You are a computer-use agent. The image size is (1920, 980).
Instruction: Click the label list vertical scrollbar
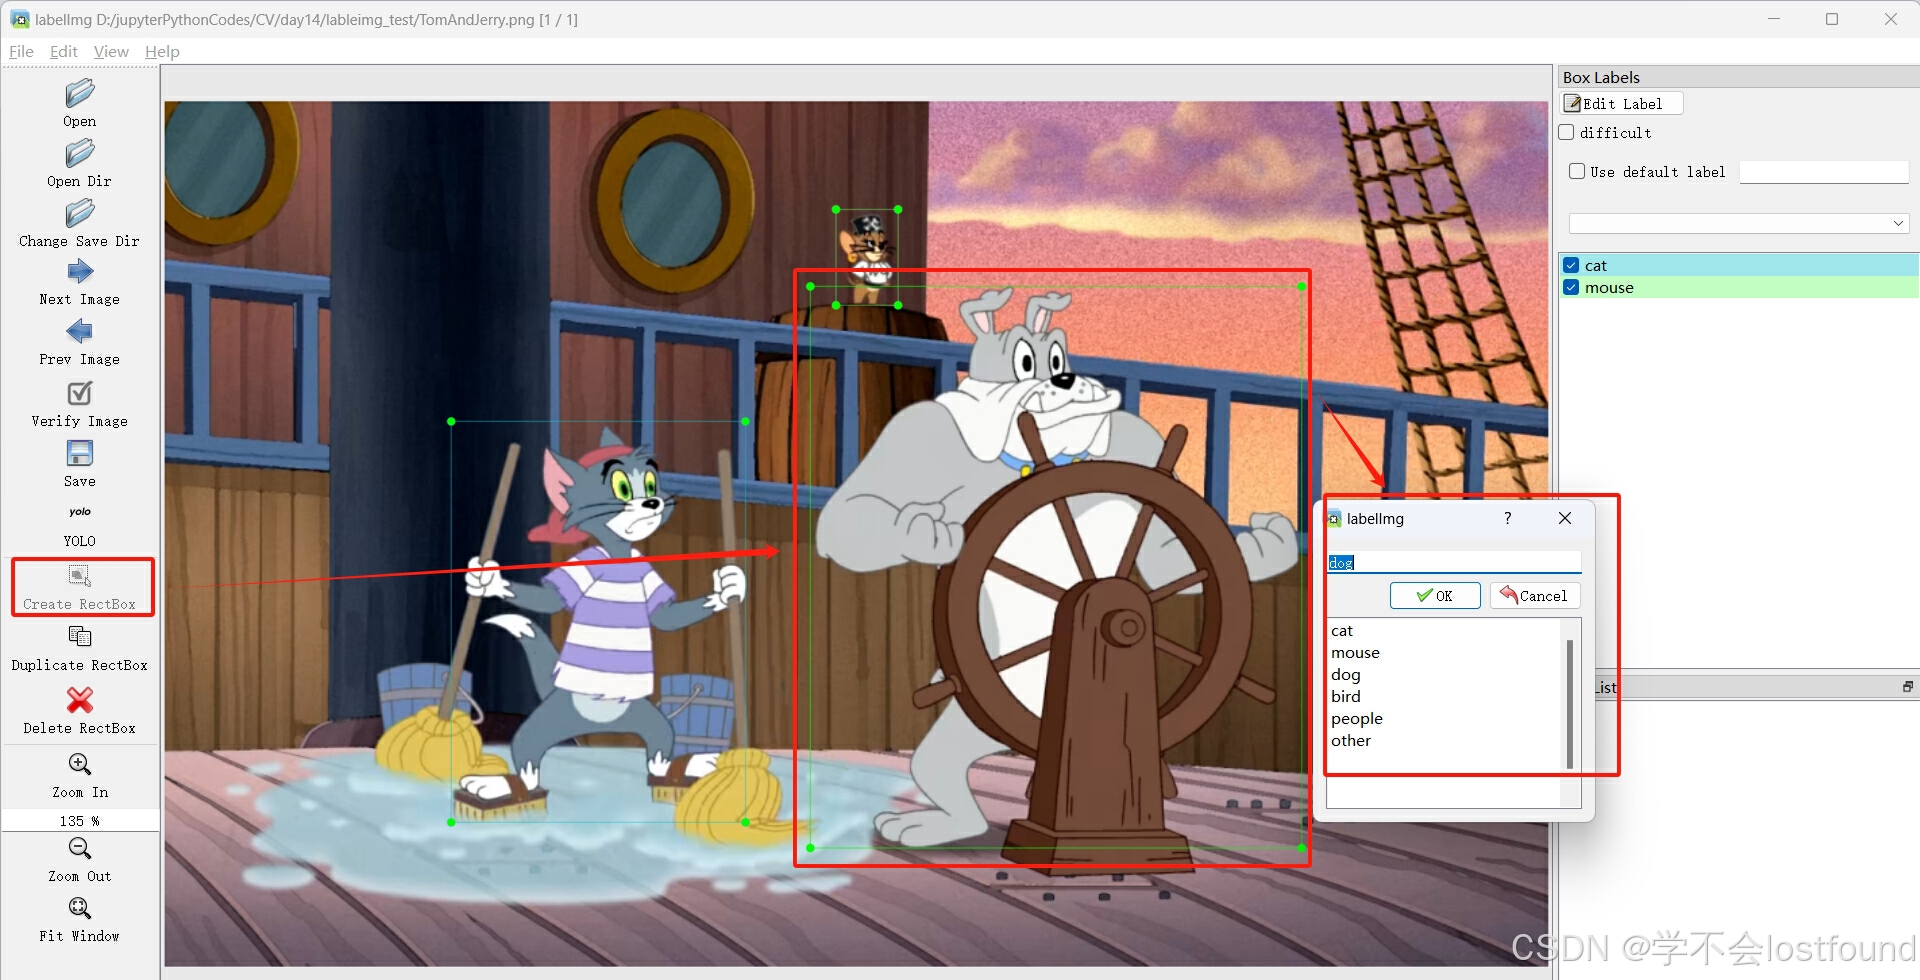point(1570,704)
